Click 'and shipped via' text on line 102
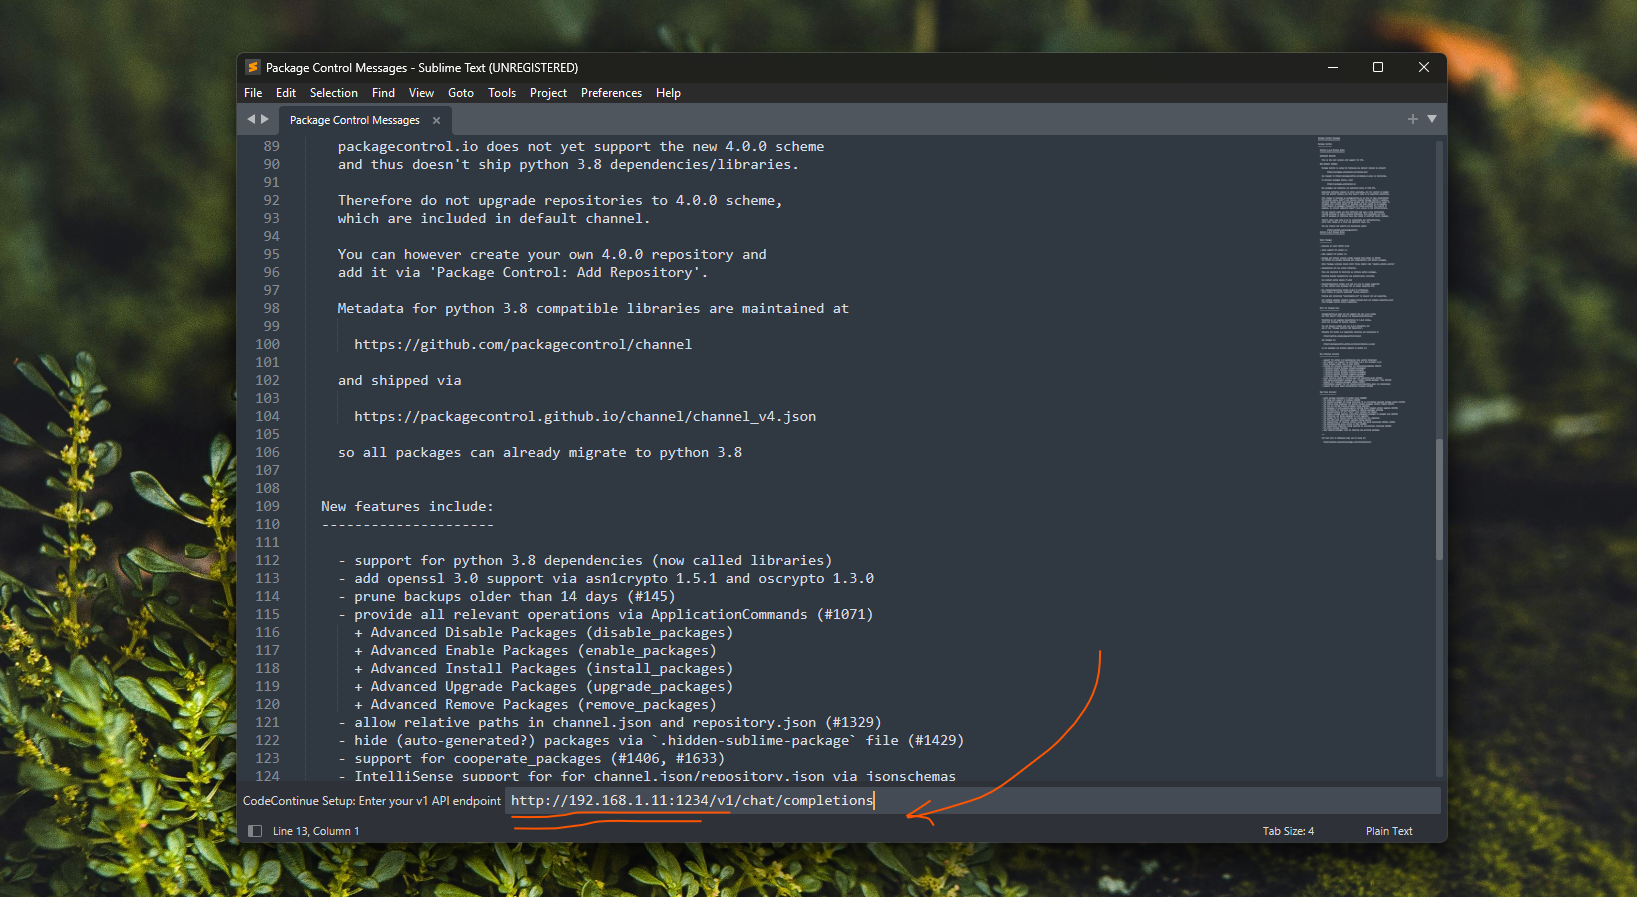The width and height of the screenshot is (1637, 897). [x=399, y=380]
